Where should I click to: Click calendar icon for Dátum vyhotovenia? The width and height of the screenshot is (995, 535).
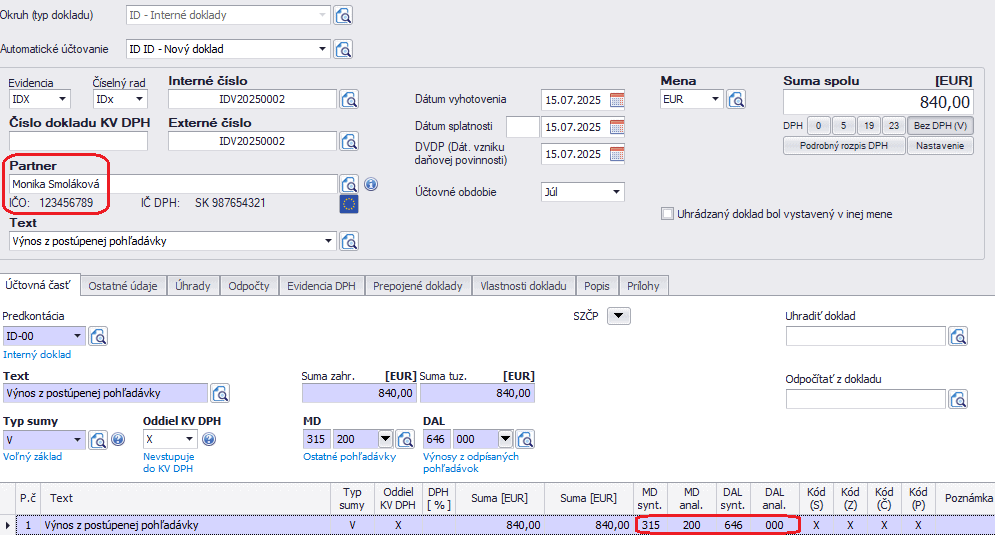[617, 99]
